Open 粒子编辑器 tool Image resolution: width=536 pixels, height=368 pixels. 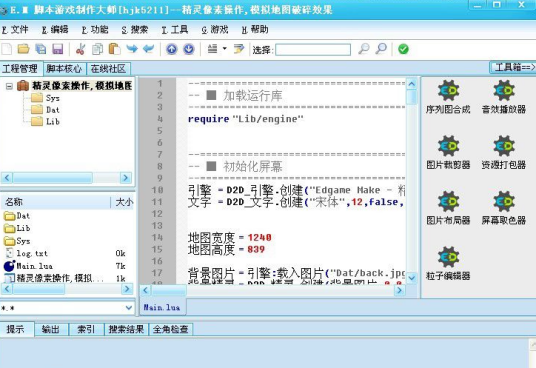click(x=448, y=263)
